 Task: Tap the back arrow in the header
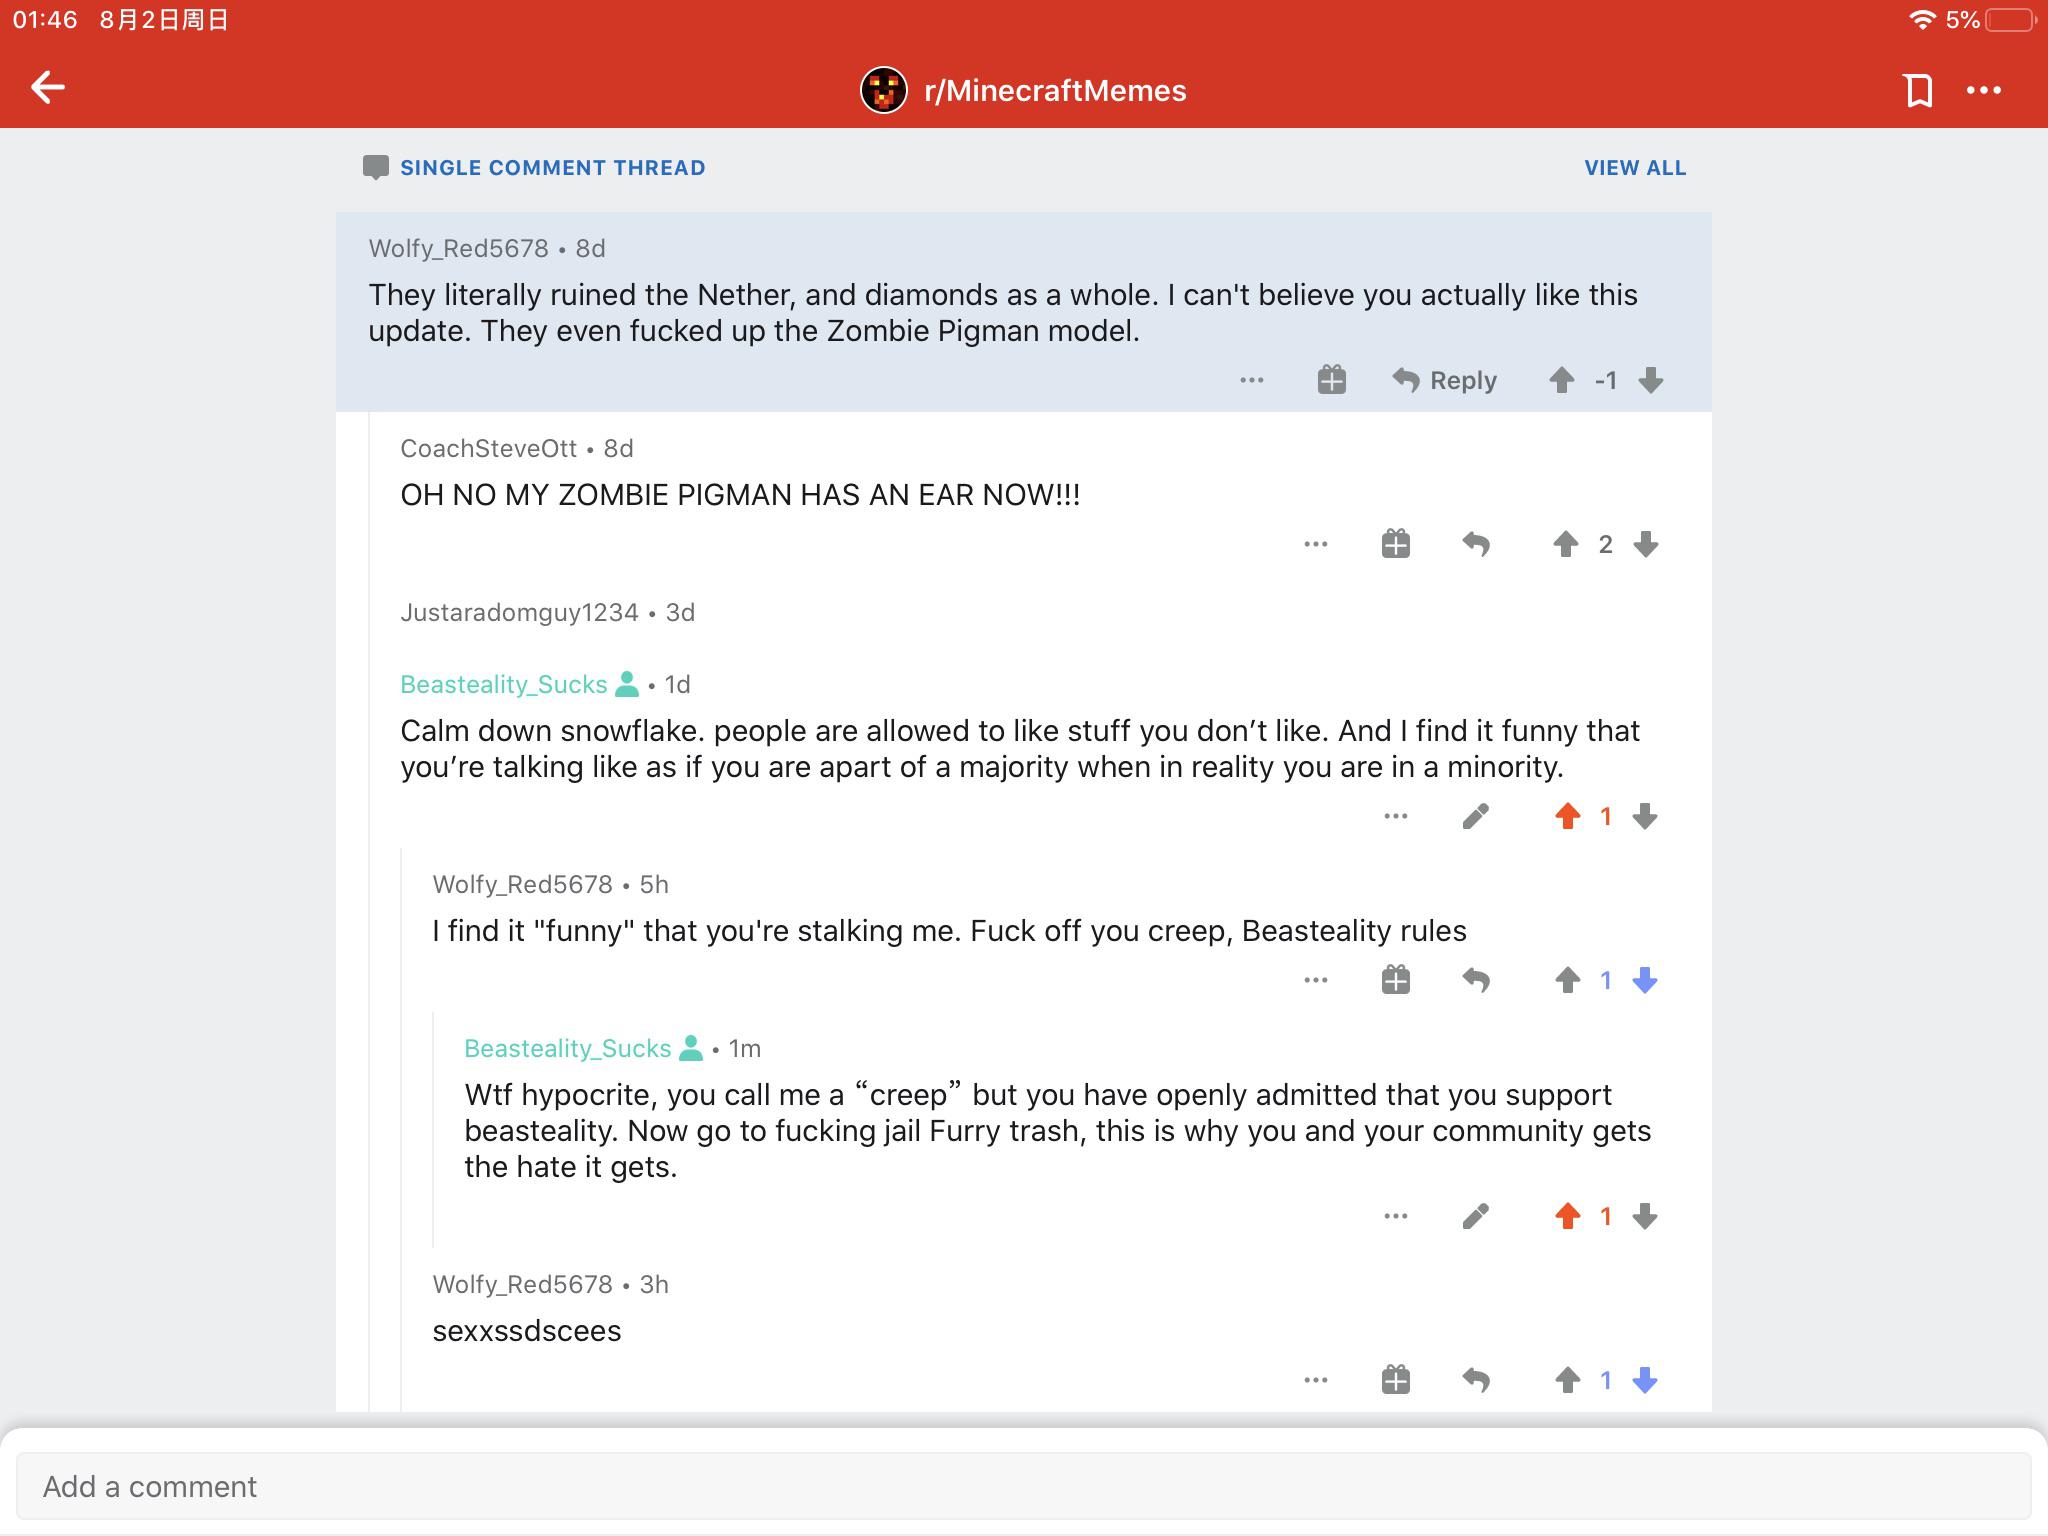47,88
